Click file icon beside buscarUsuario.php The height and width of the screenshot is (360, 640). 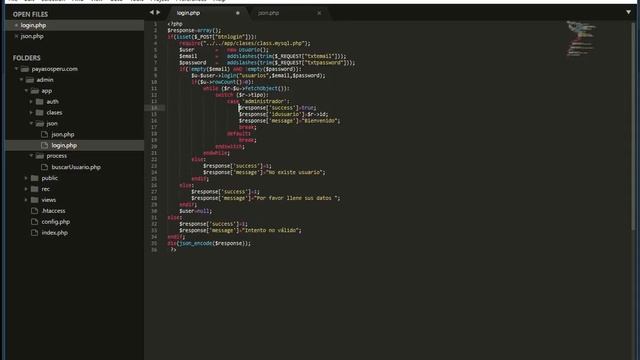[x=44, y=167]
